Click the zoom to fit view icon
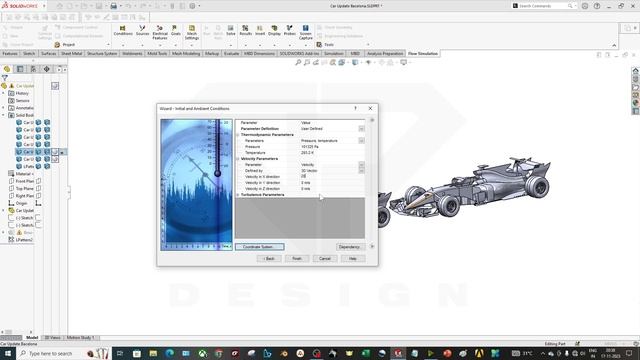The image size is (640, 360). [x=298, y=62]
